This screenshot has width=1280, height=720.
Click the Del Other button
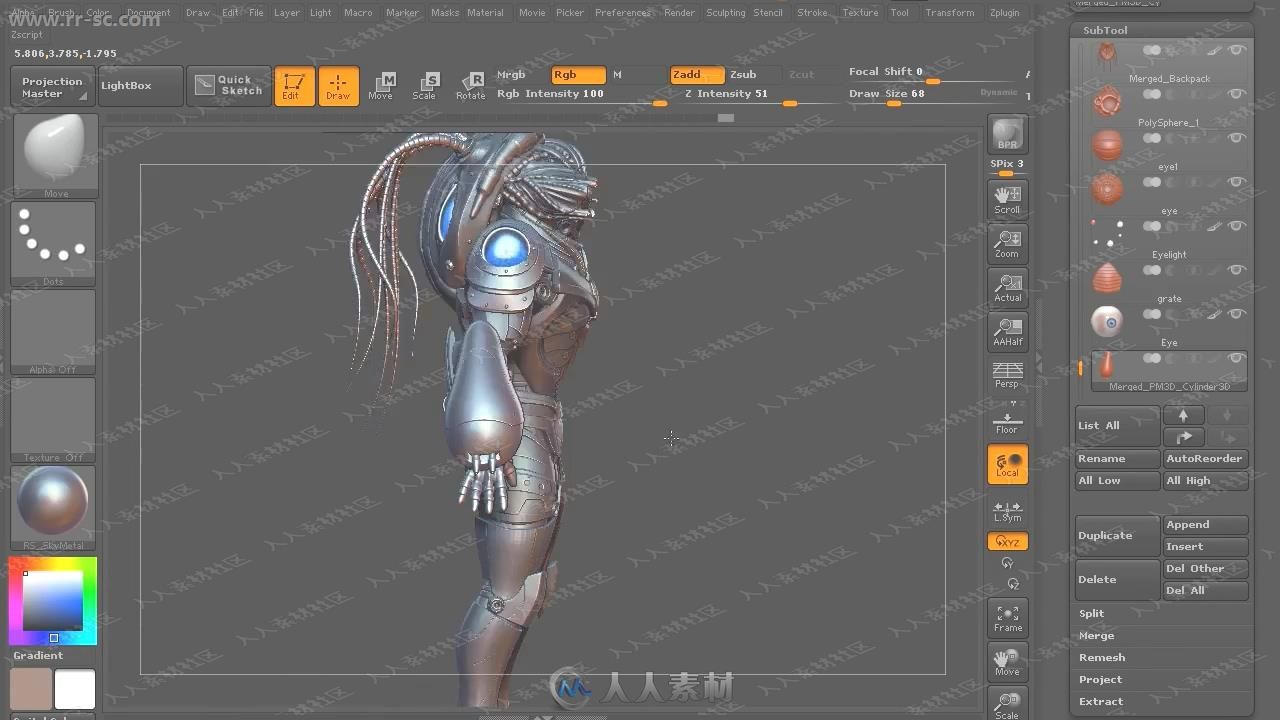point(1206,568)
